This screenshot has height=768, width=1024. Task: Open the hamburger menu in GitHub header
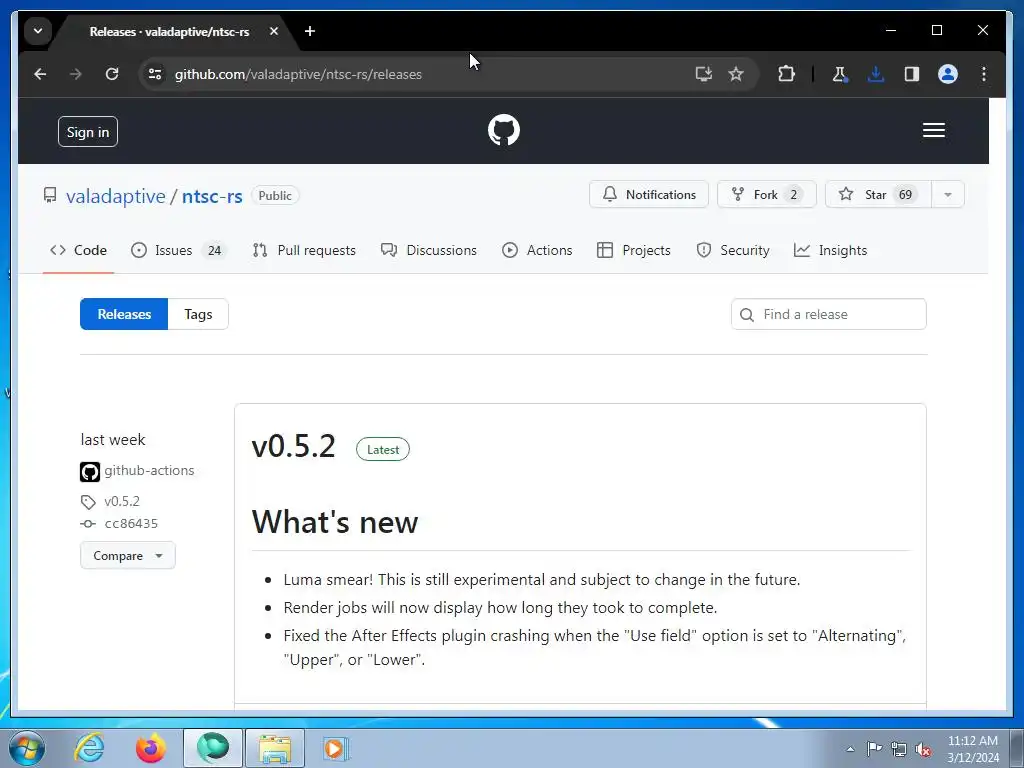point(933,130)
